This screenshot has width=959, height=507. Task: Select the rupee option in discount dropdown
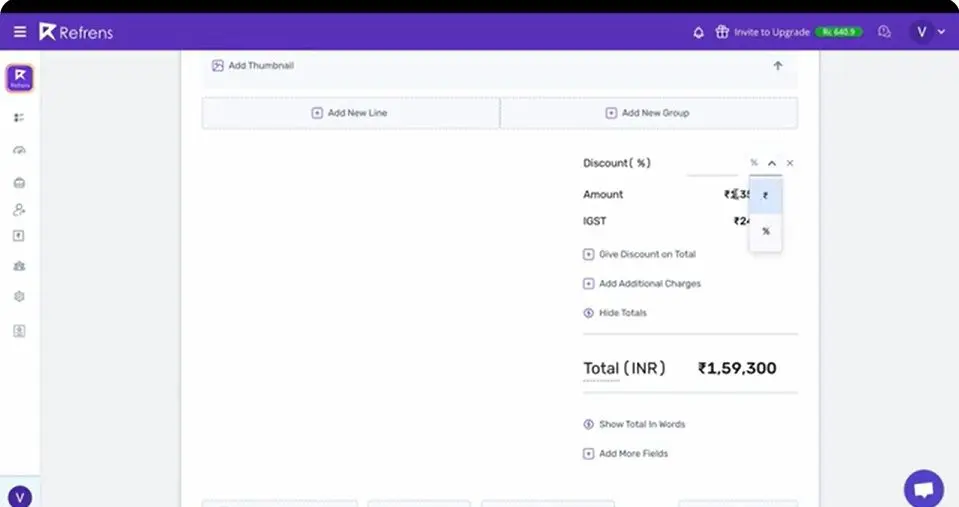click(x=765, y=196)
